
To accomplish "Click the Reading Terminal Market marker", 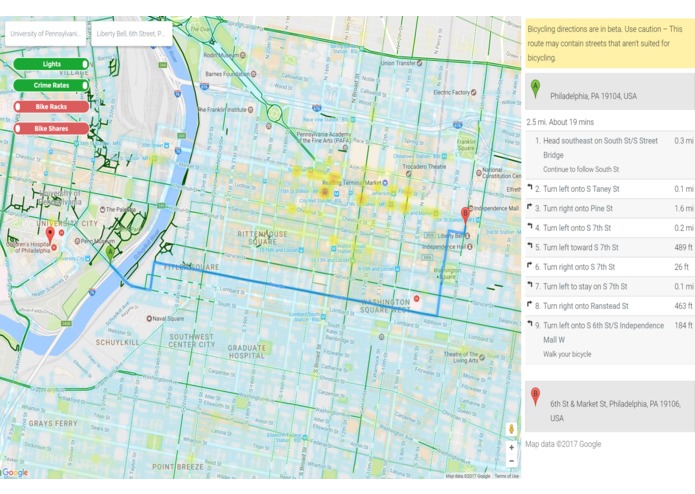I will 385,183.
